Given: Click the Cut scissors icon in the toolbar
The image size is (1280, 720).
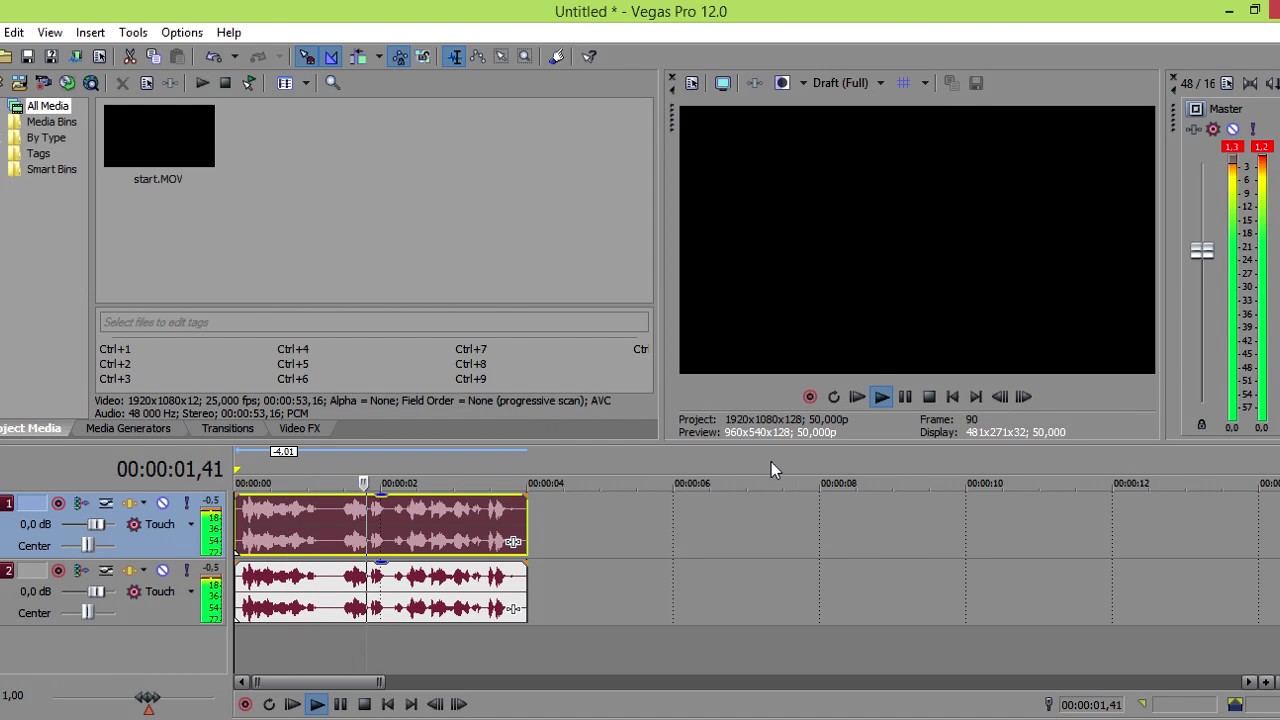Looking at the screenshot, I should [x=130, y=57].
